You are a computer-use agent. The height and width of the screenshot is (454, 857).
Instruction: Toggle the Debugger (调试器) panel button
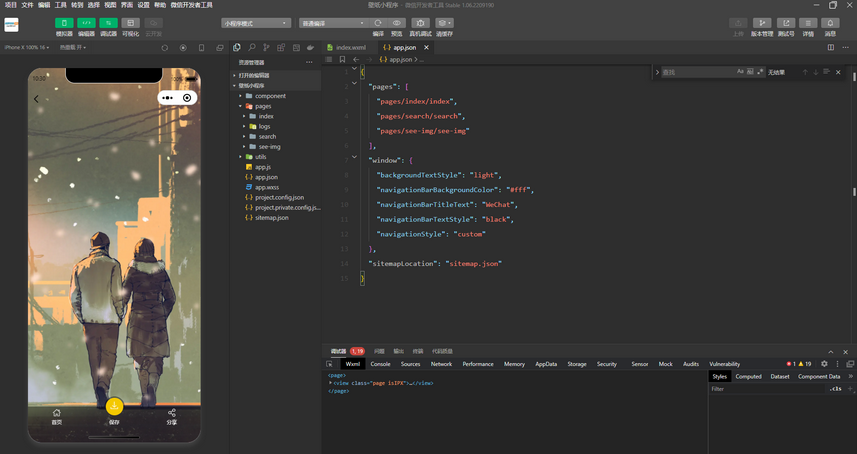click(x=108, y=23)
